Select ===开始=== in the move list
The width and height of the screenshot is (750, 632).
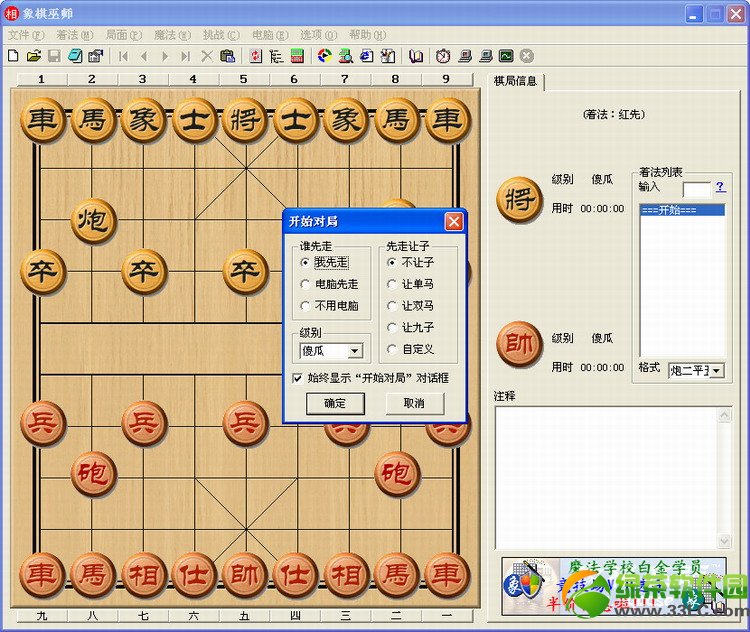point(682,210)
